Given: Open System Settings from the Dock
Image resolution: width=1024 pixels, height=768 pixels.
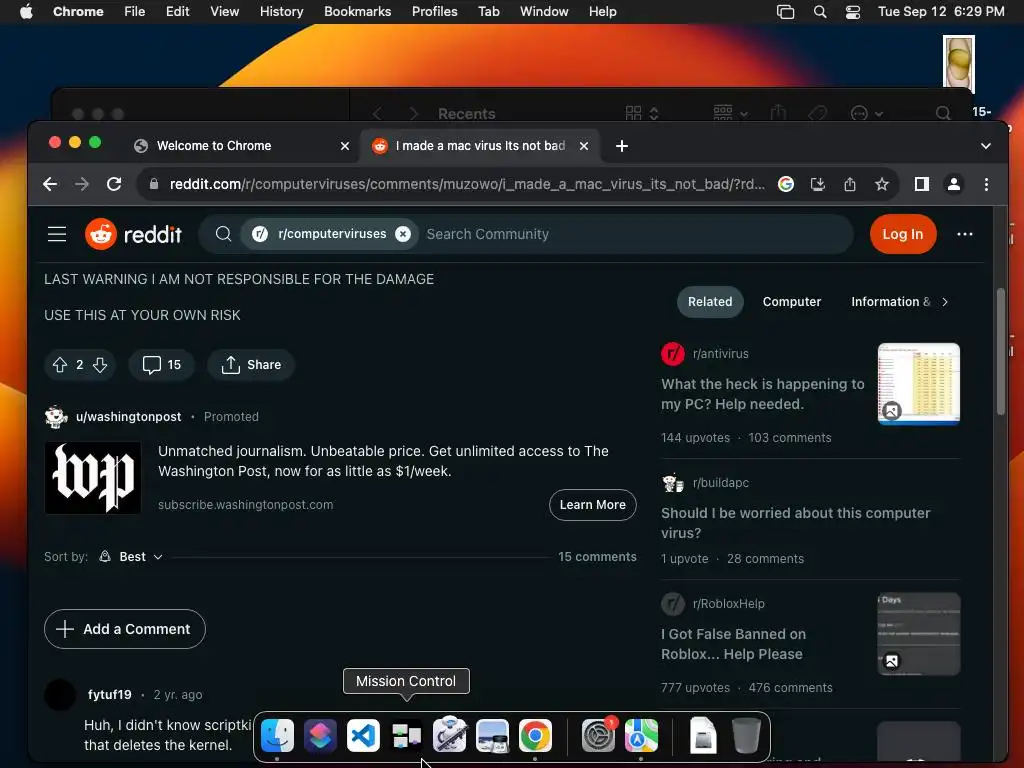Looking at the screenshot, I should click(598, 735).
